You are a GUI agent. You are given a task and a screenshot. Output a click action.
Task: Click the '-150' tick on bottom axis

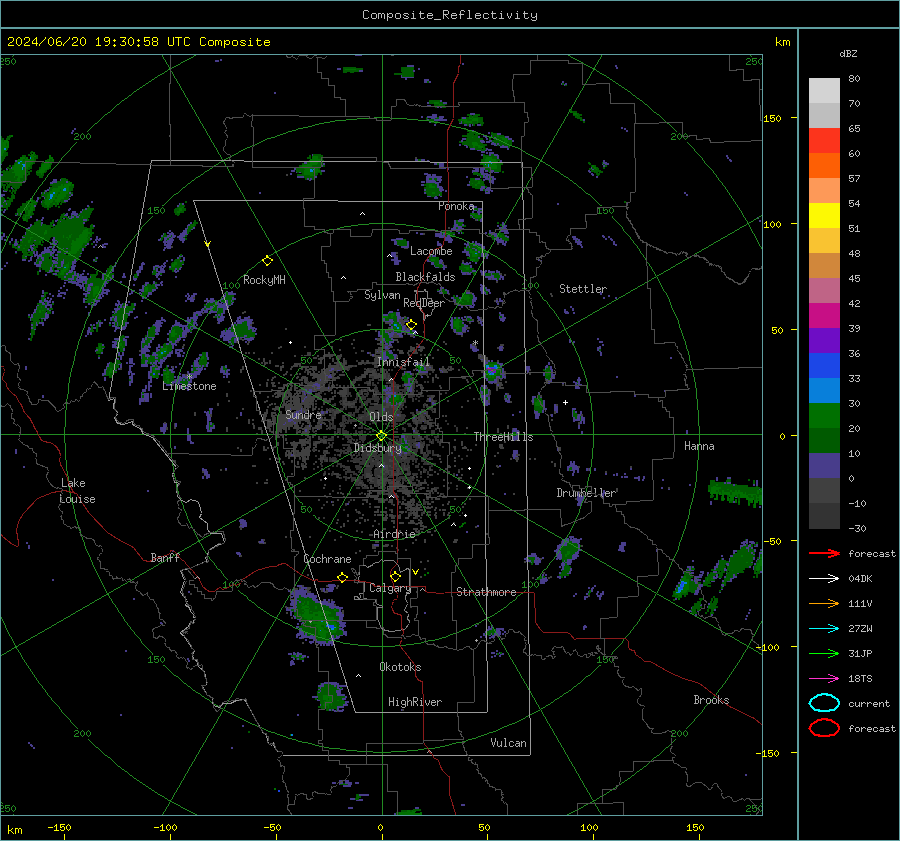click(59, 827)
